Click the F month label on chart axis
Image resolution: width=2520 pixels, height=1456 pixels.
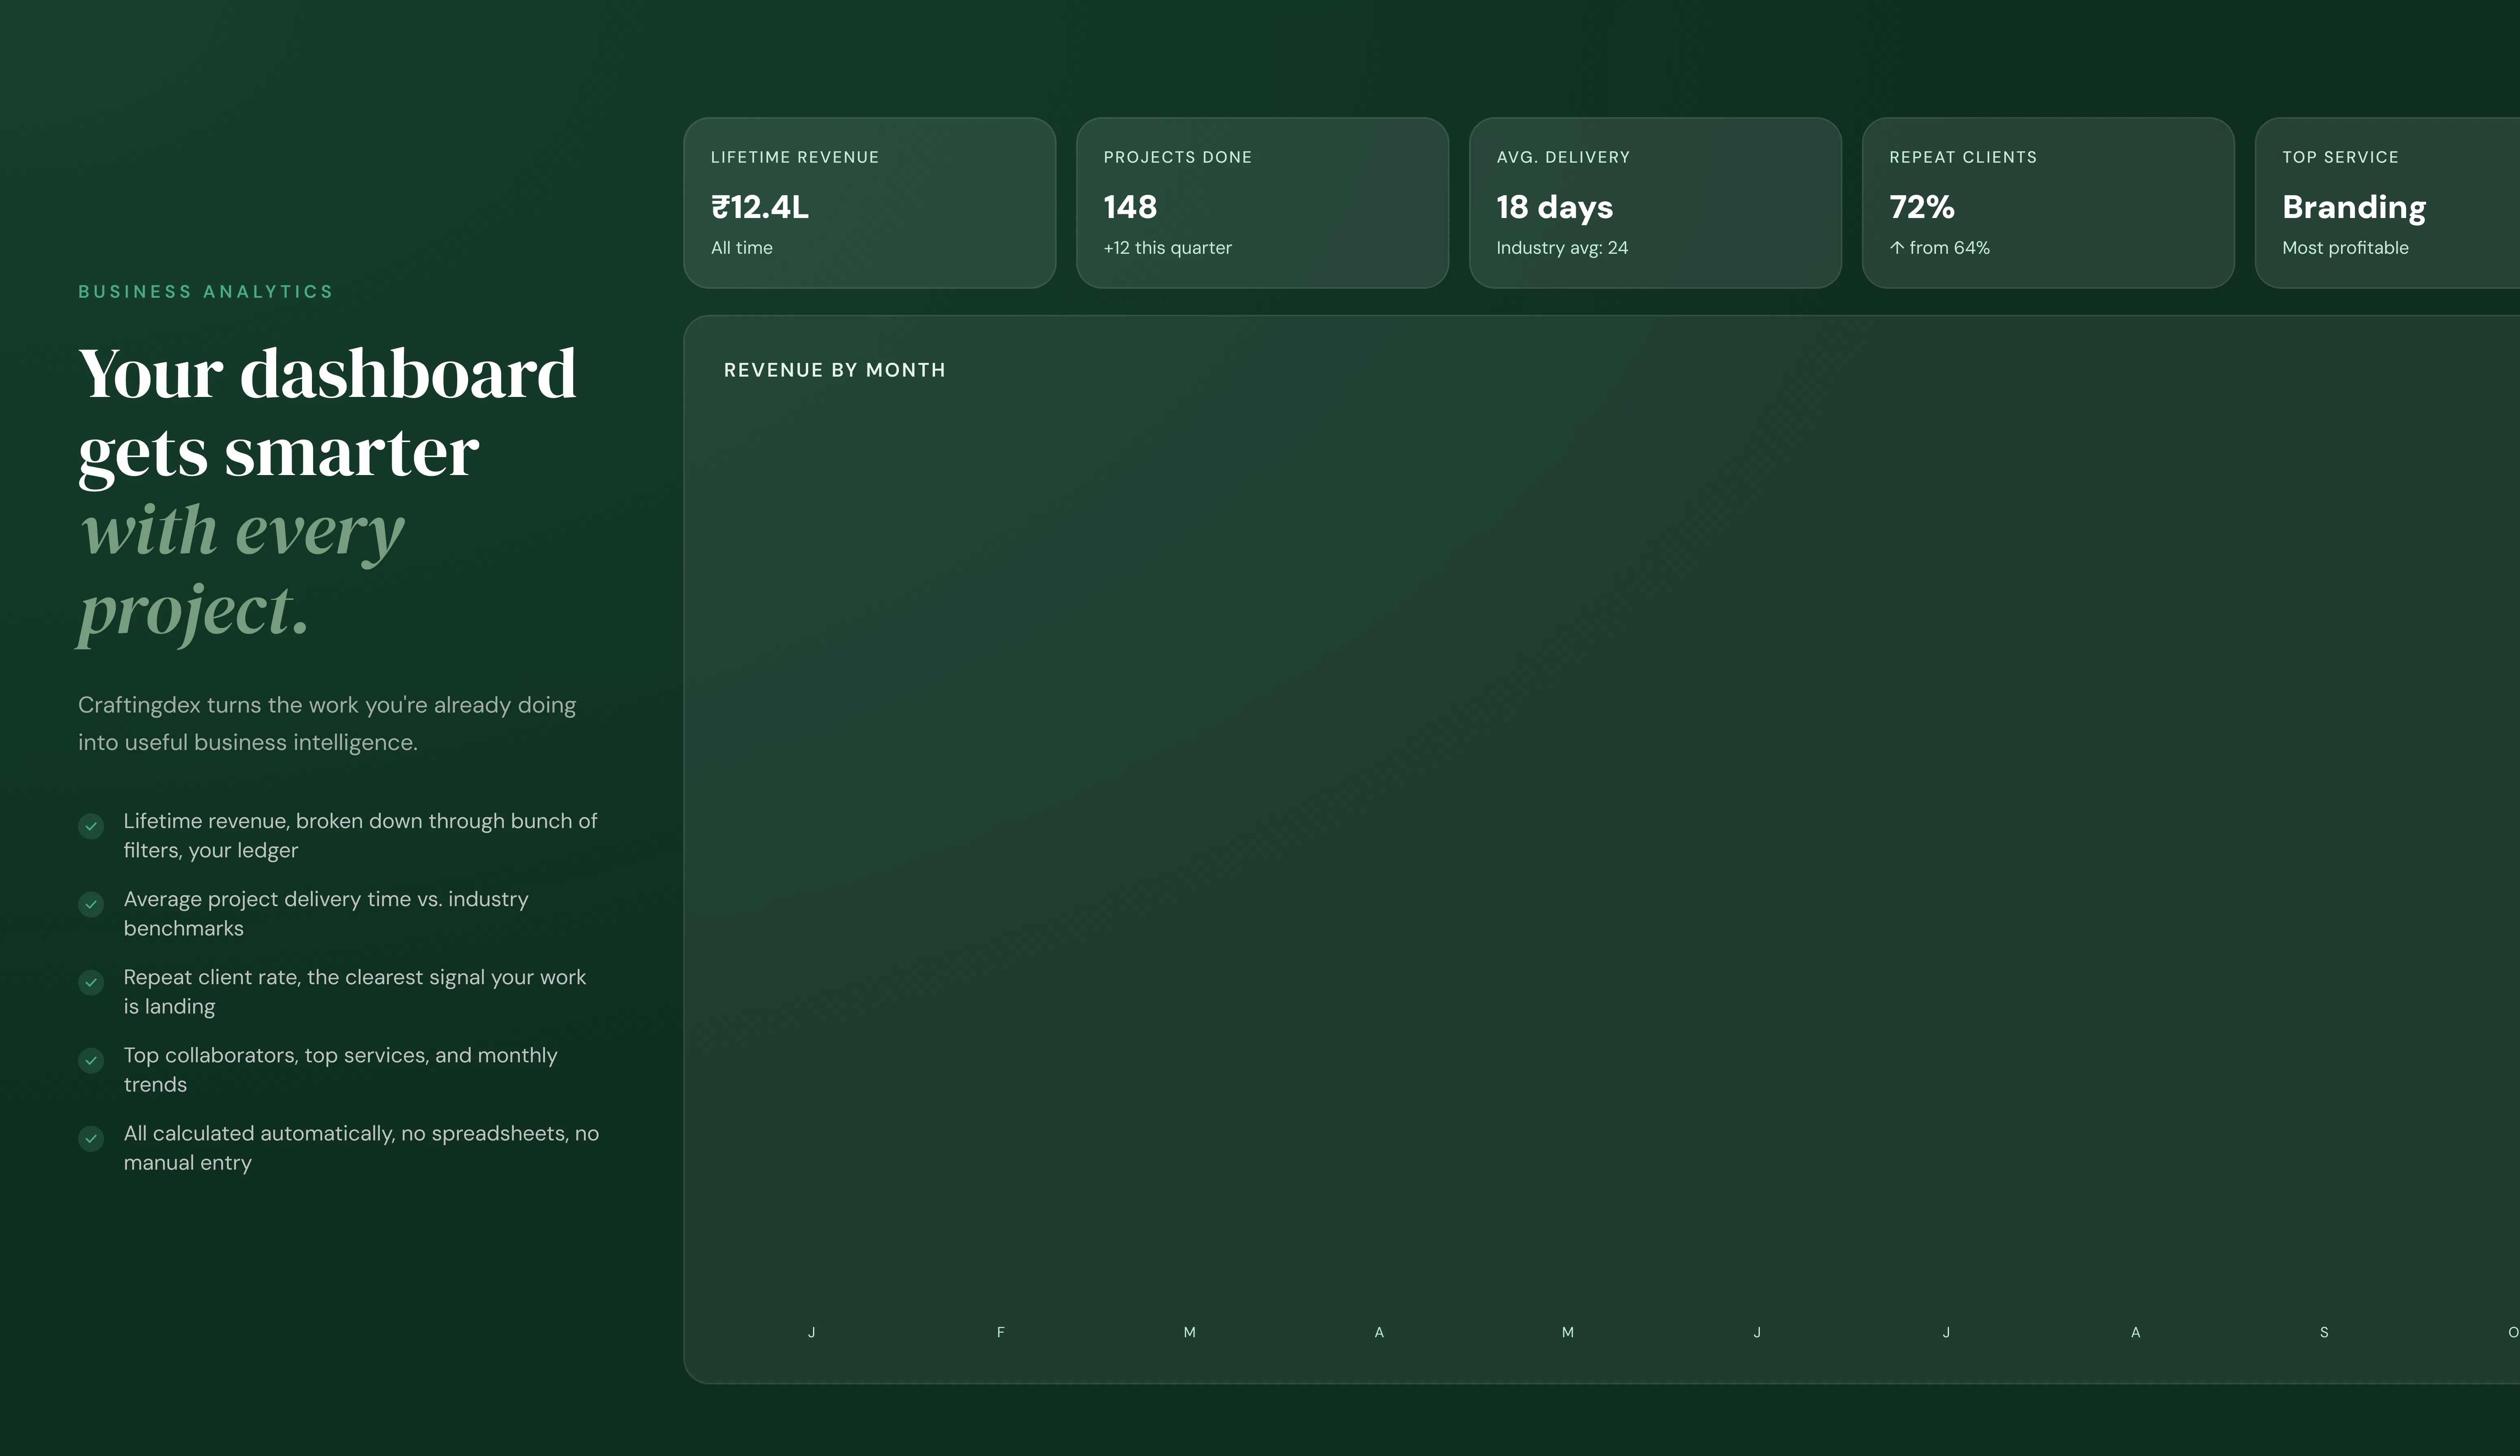(1000, 1332)
